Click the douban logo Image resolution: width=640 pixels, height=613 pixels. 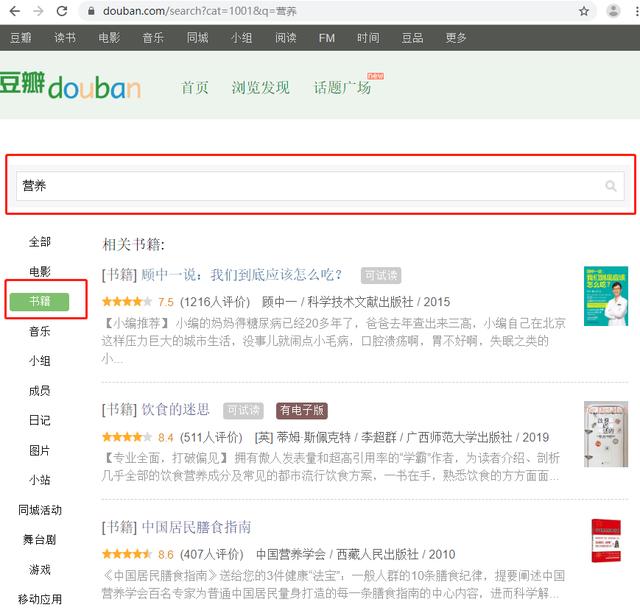pos(70,87)
